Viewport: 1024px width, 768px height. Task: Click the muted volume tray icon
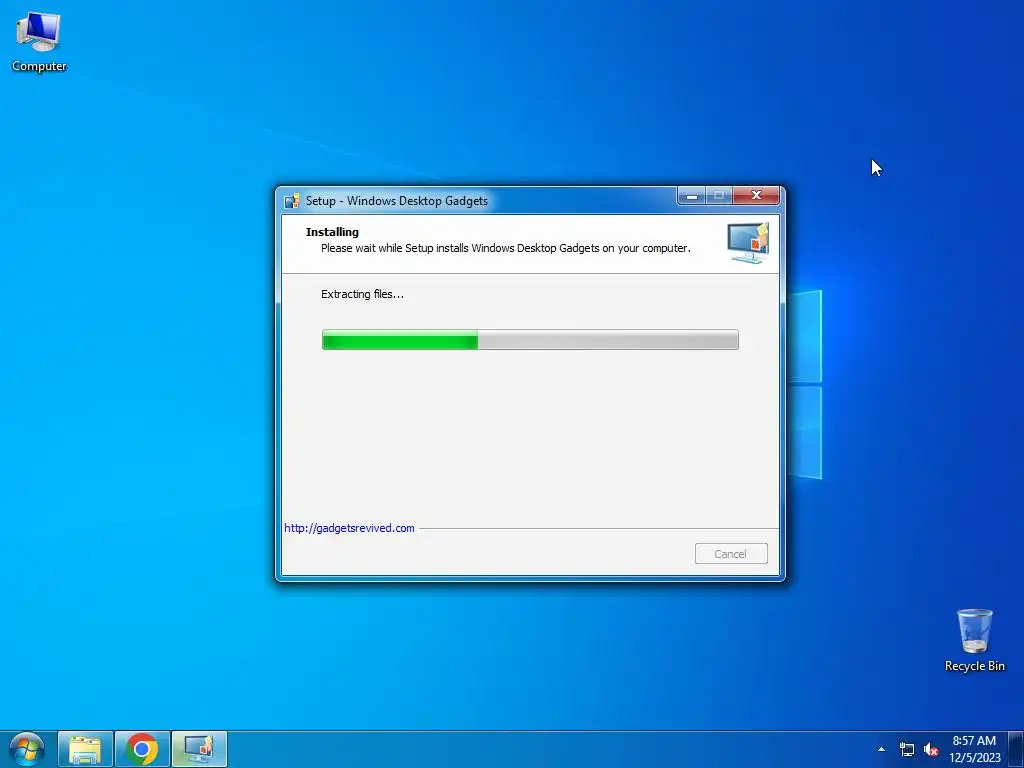click(x=931, y=749)
